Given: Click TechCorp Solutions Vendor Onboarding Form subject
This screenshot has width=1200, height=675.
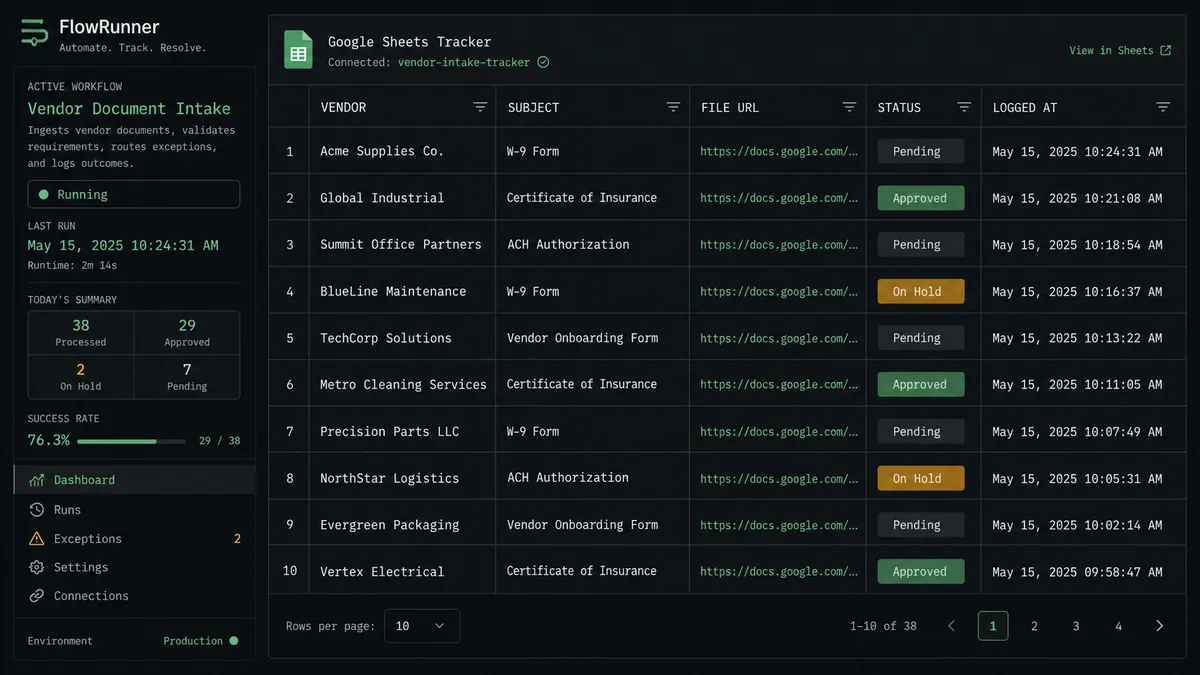Looking at the screenshot, I should (582, 338).
